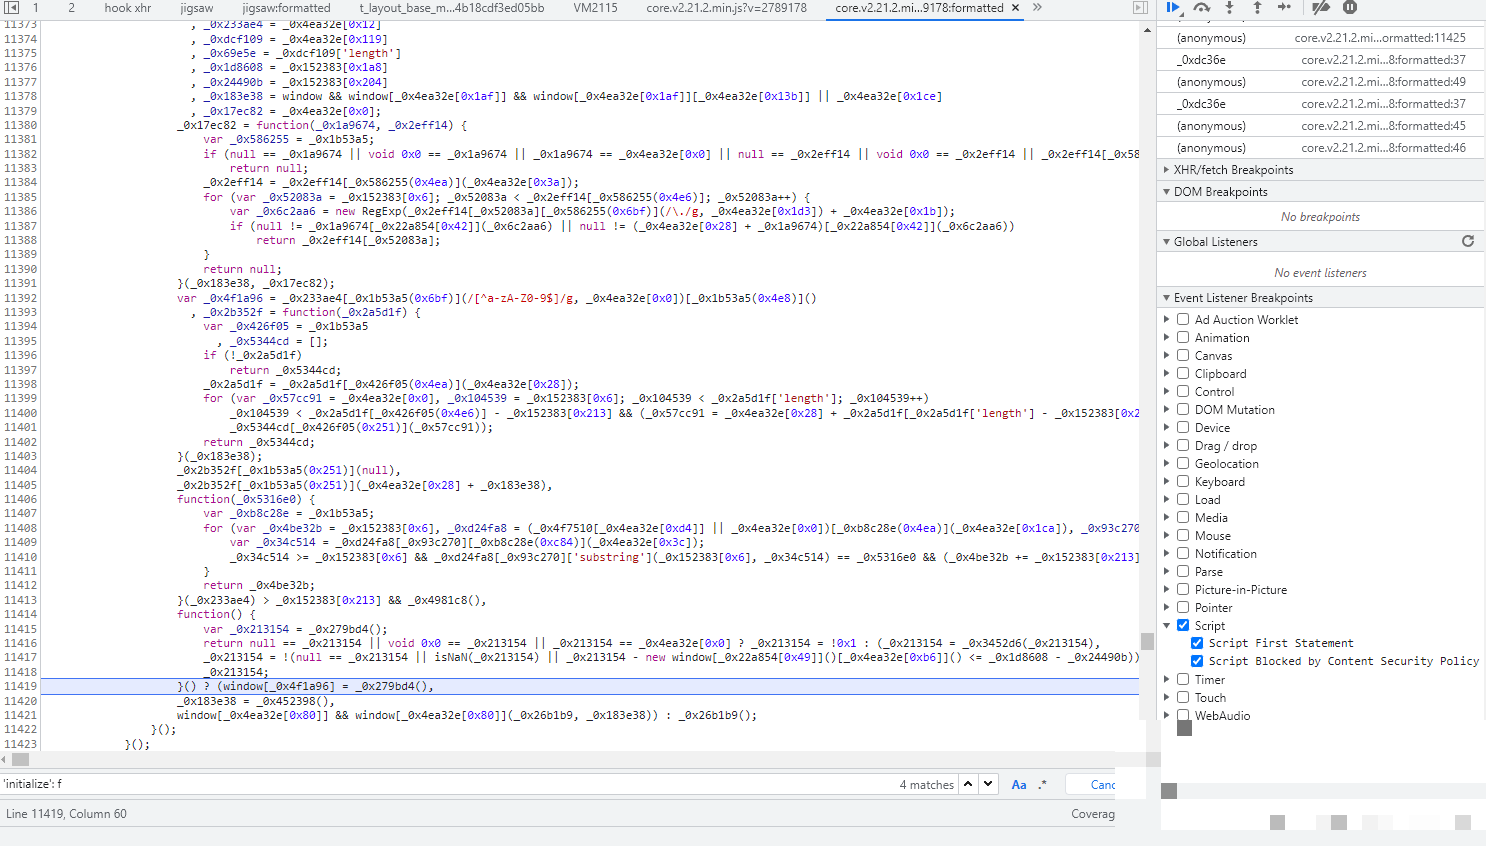Image resolution: width=1486 pixels, height=846 pixels.
Task: Enable the Mouse event breakpoints checkbox
Action: point(1183,536)
